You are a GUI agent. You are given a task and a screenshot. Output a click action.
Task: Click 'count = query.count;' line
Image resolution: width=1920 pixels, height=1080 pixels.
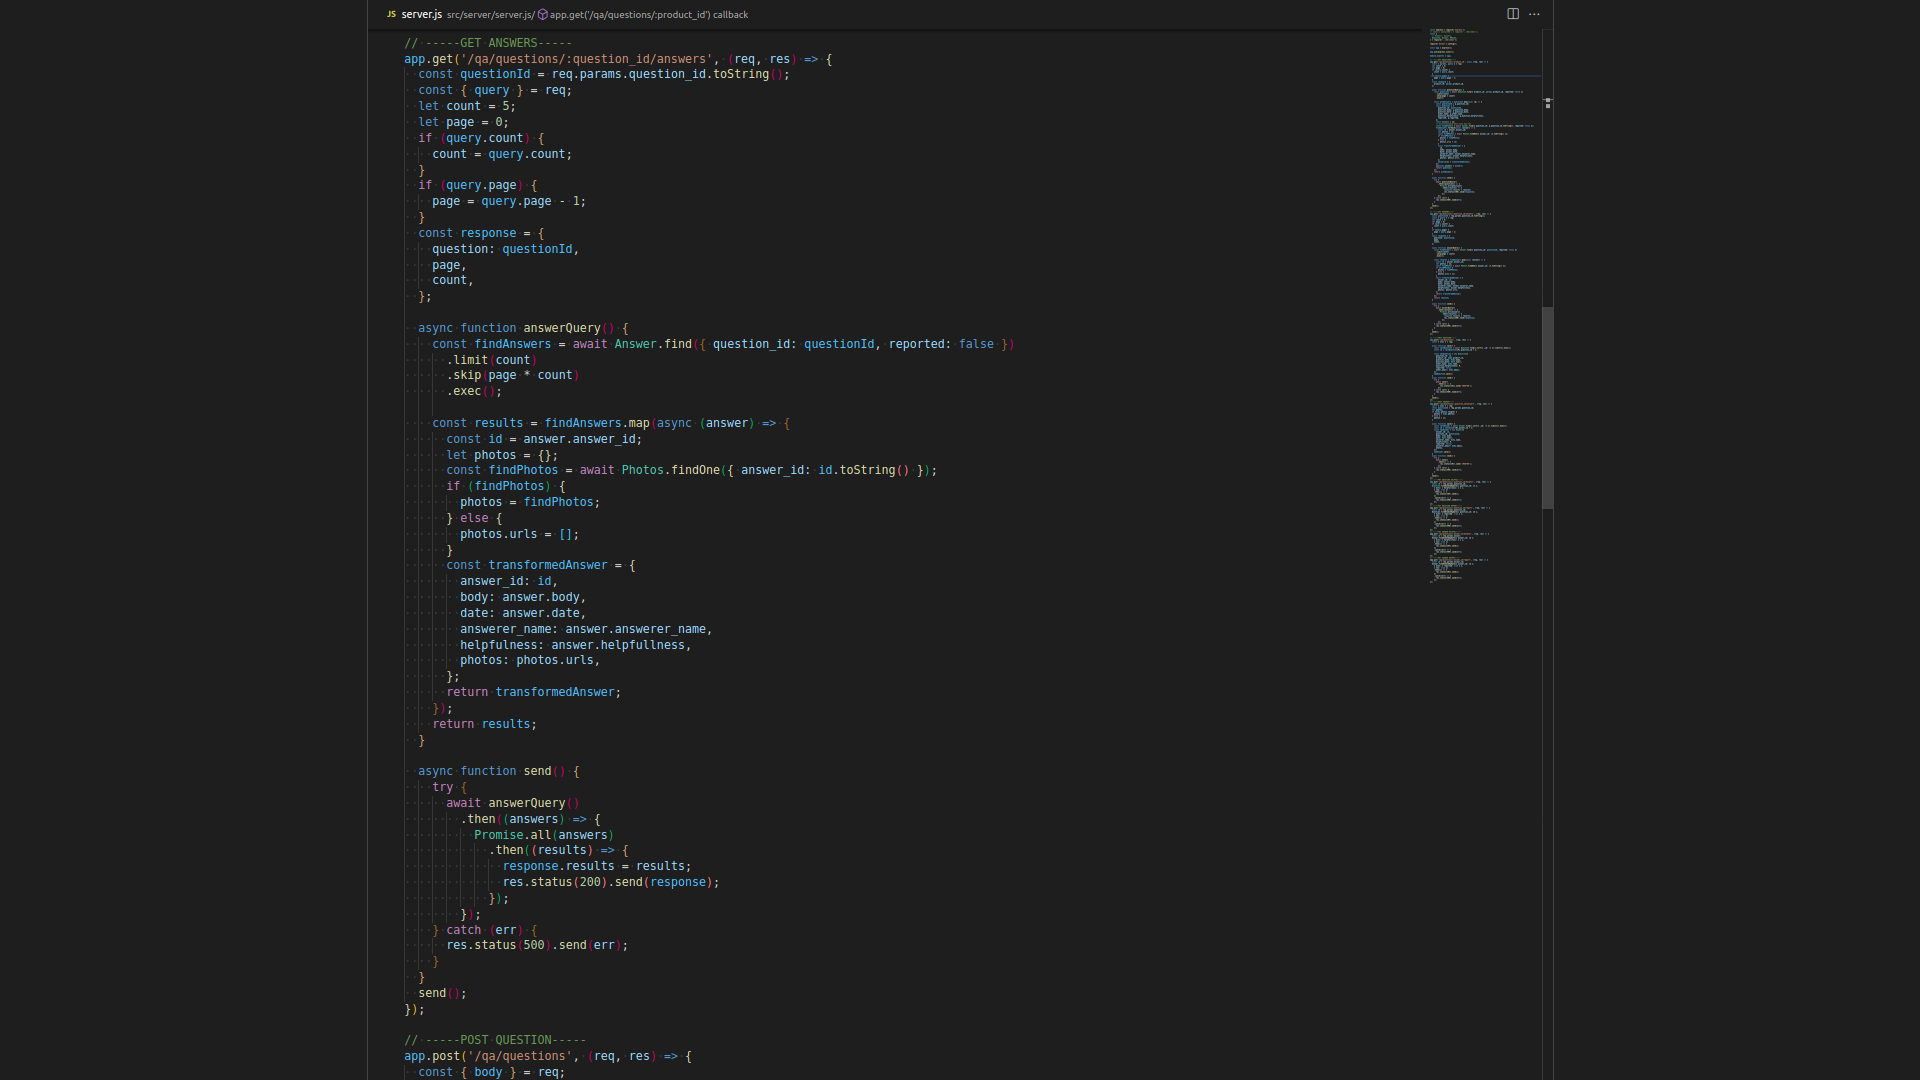(502, 154)
